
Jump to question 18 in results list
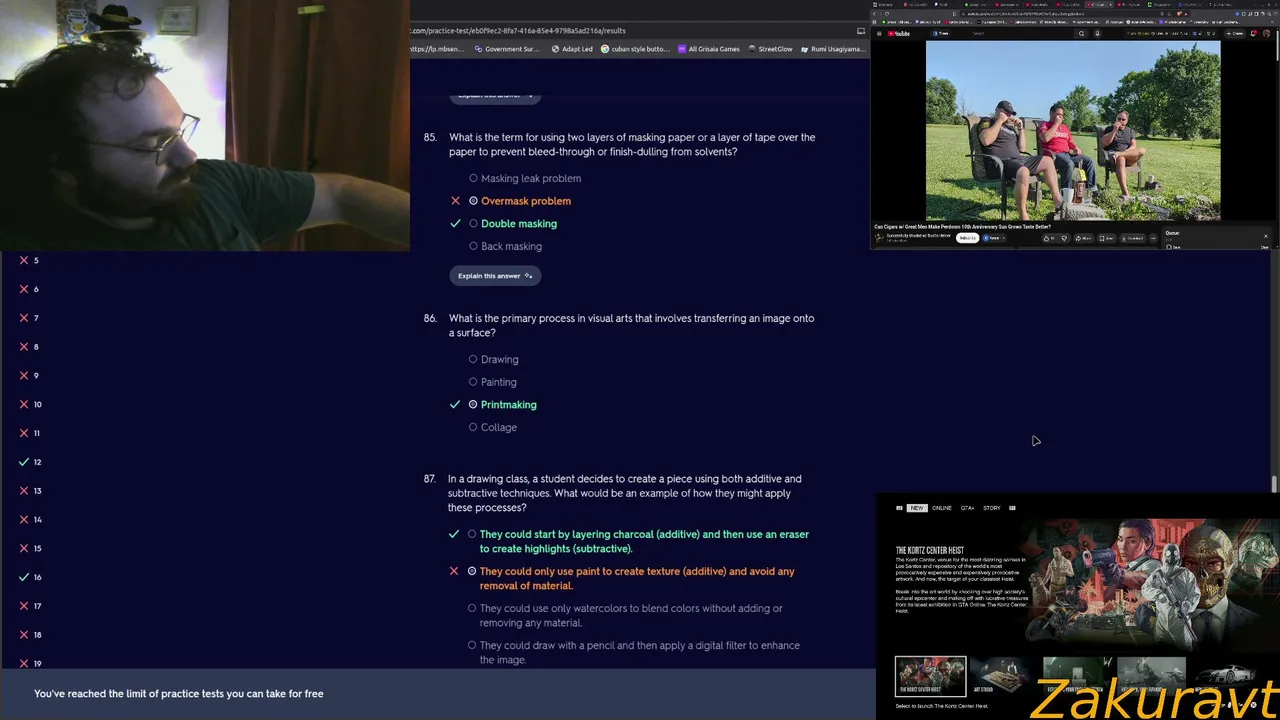click(31, 635)
